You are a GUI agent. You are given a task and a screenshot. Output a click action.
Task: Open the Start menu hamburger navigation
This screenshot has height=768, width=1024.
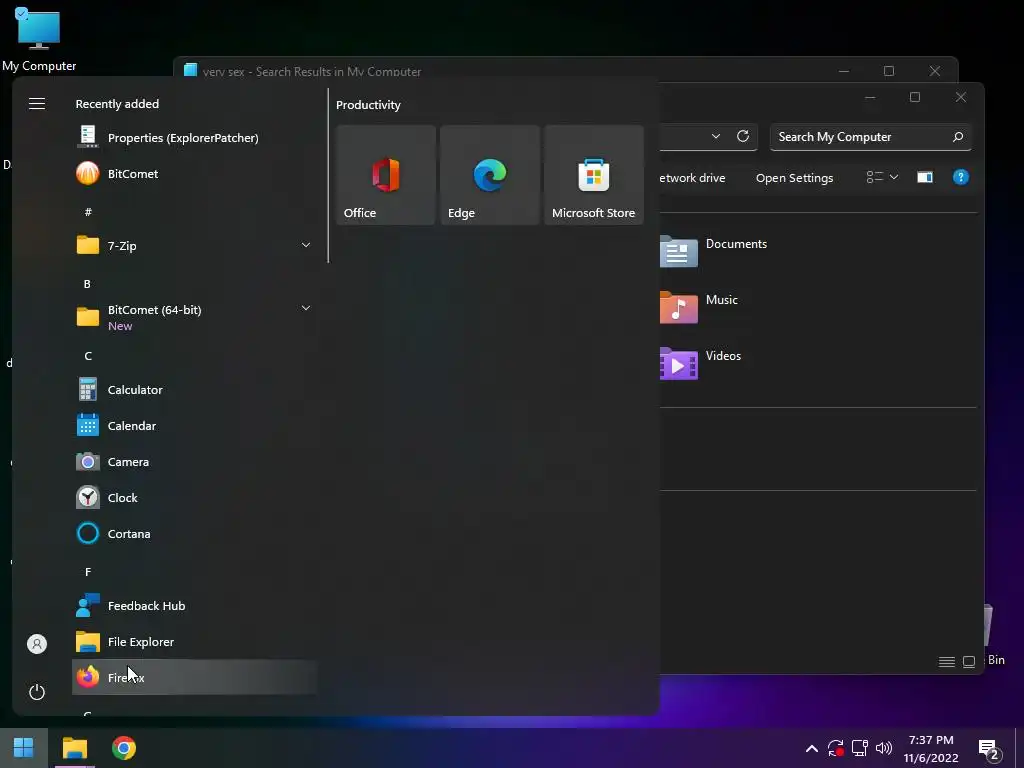coord(37,104)
